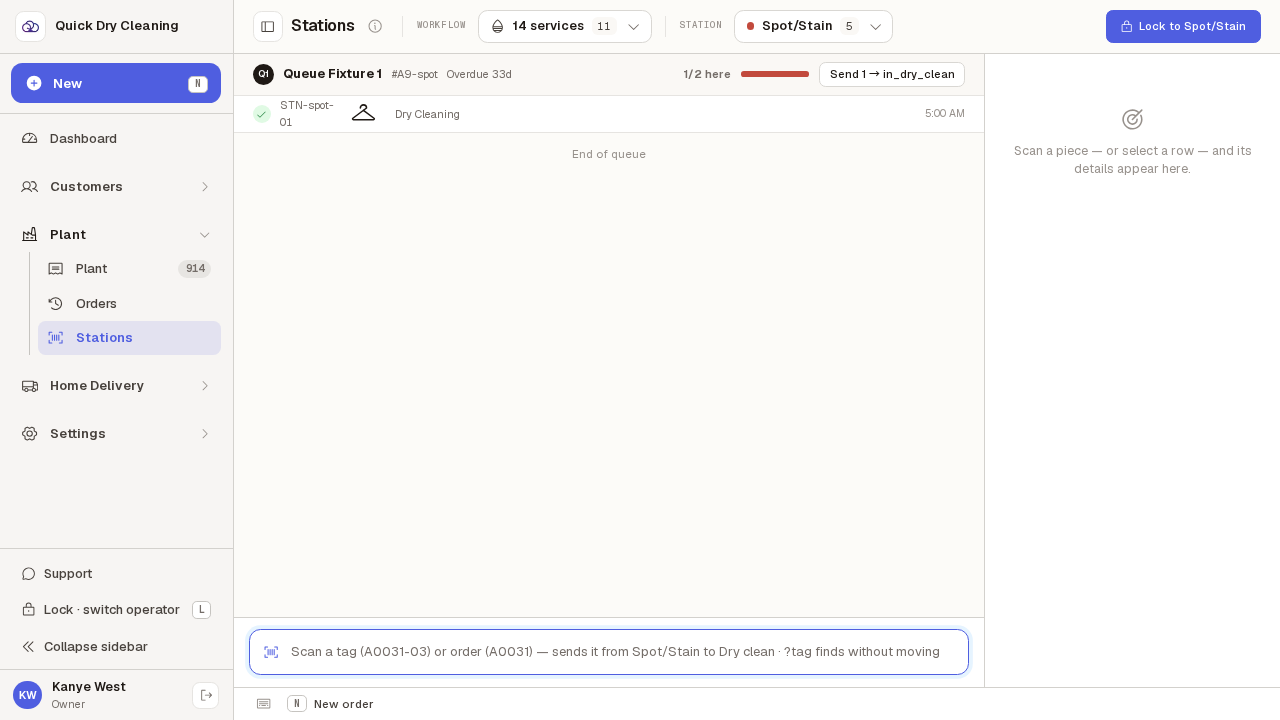The image size is (1280, 720).
Task: Create a New order from the sidebar
Action: 116,83
